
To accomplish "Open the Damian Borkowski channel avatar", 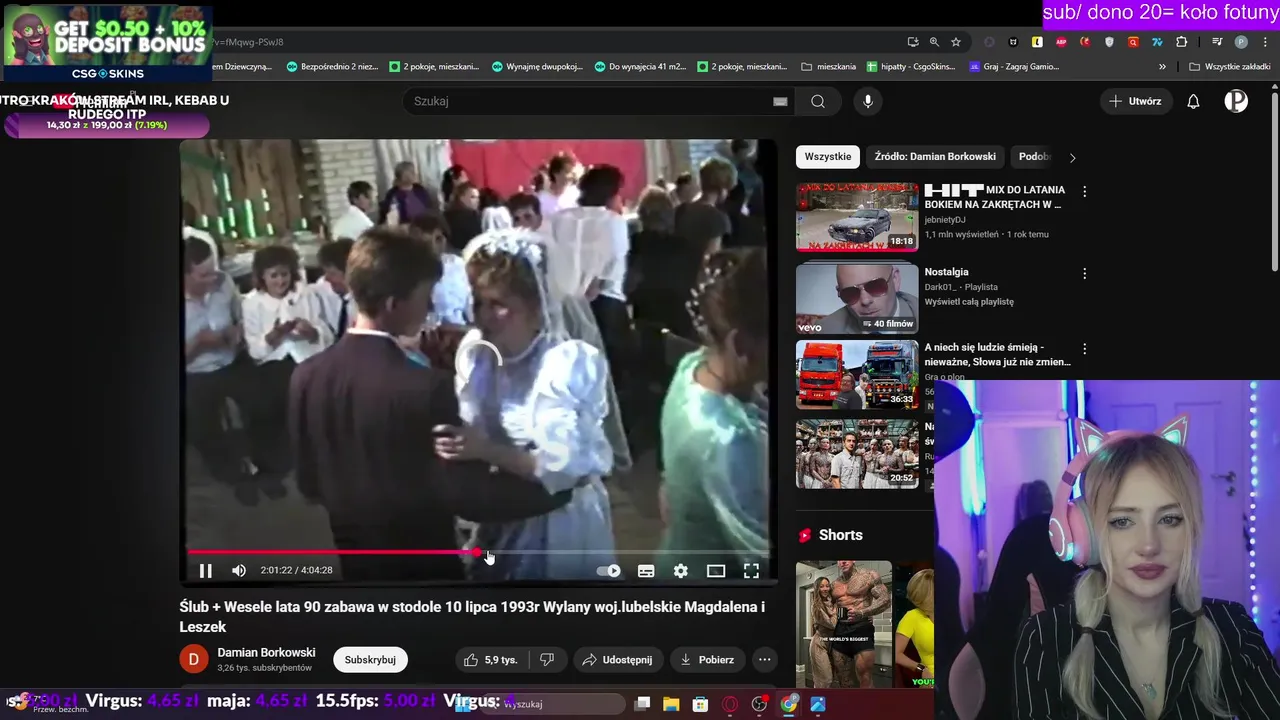I will pos(194,660).
